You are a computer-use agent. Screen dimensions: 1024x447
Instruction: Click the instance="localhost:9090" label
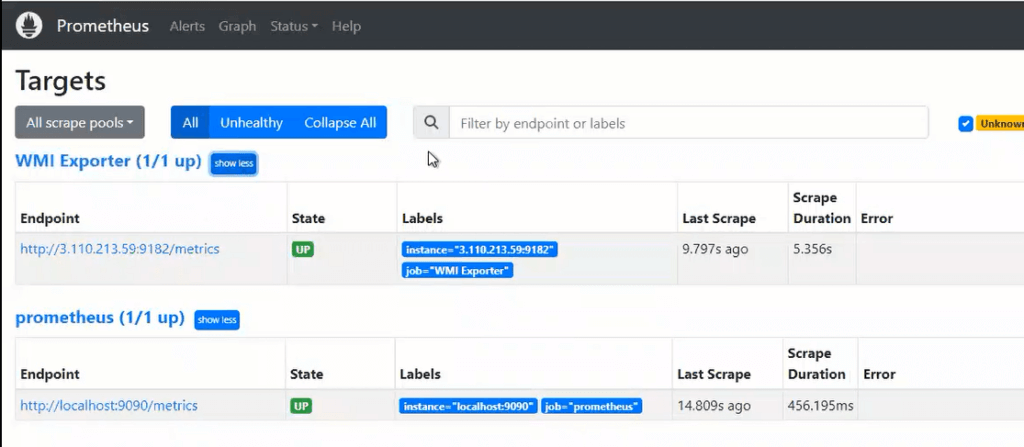469,406
